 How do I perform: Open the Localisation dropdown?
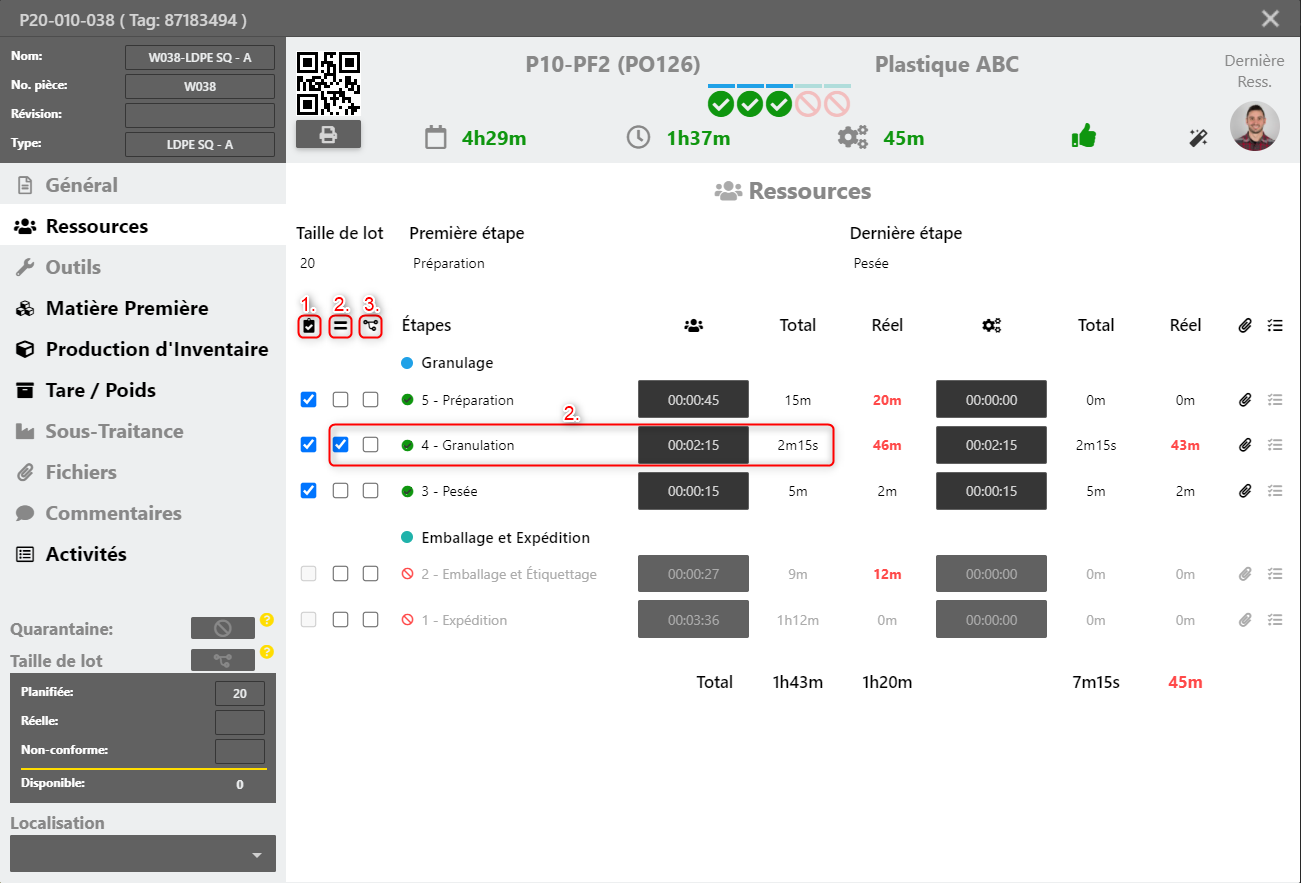tap(143, 854)
